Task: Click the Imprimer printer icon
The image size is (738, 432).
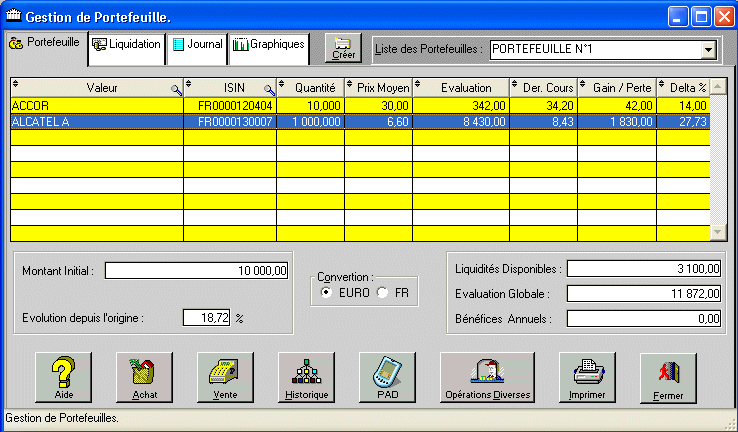Action: (x=587, y=378)
